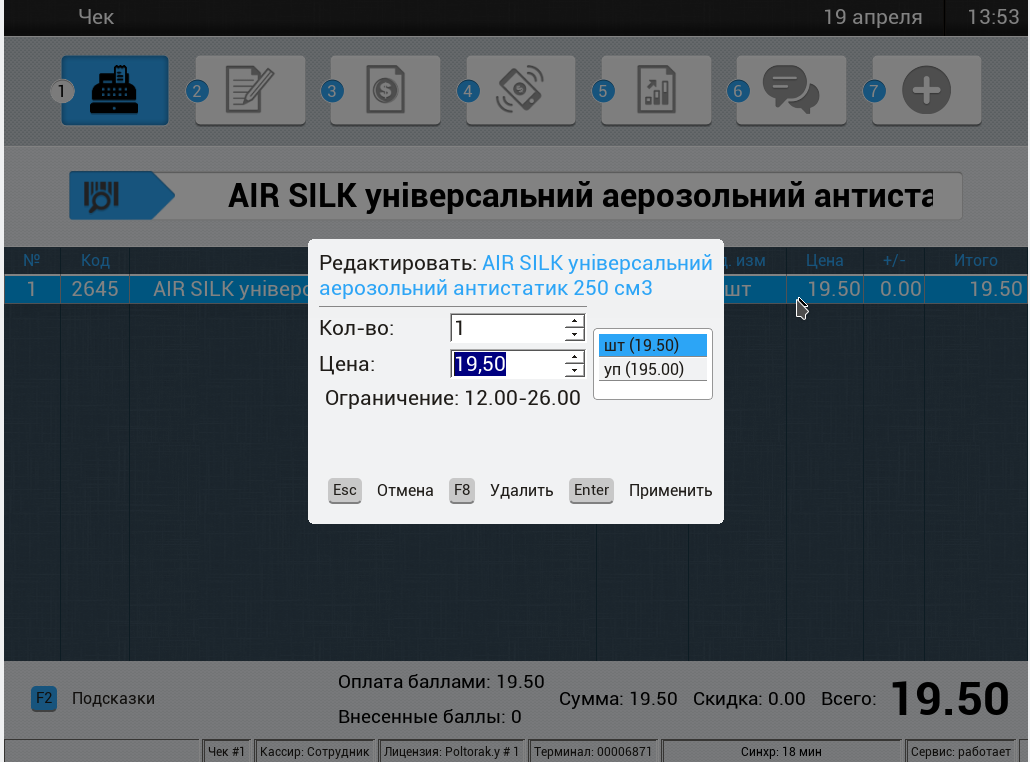Click Применить to apply changes
This screenshot has width=1030, height=762.
pos(670,491)
